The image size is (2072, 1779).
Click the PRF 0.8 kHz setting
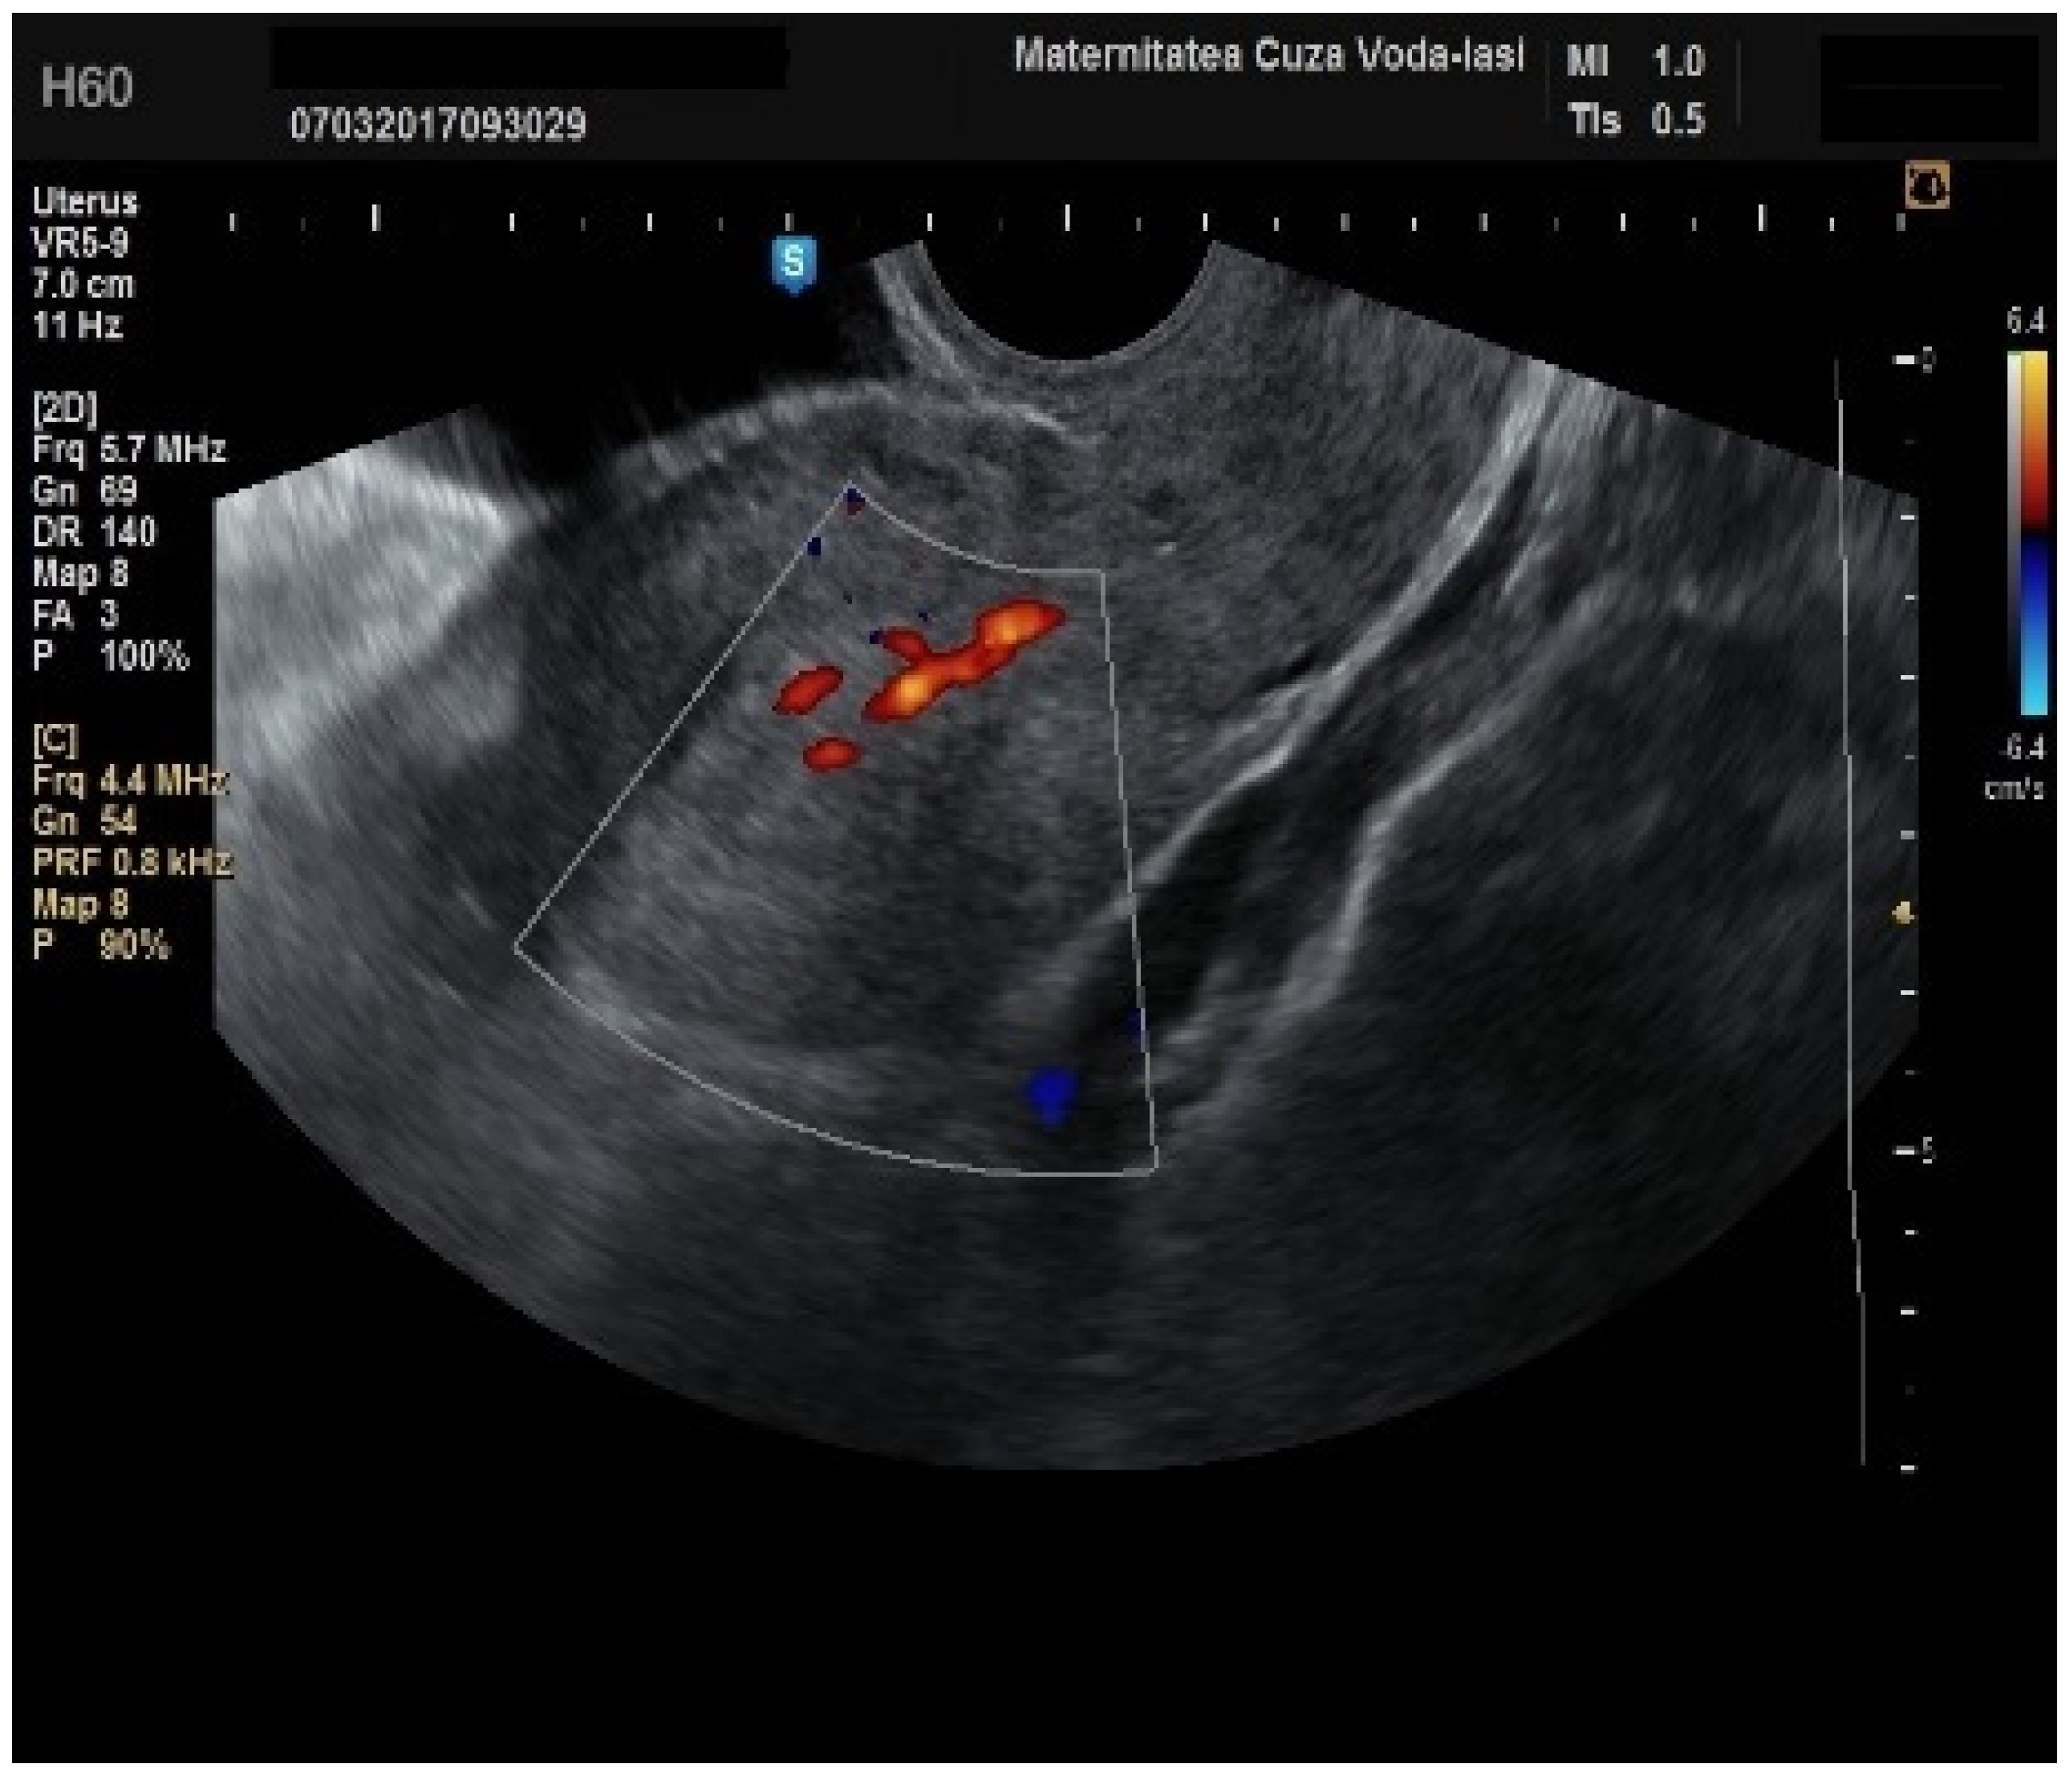coord(131,862)
